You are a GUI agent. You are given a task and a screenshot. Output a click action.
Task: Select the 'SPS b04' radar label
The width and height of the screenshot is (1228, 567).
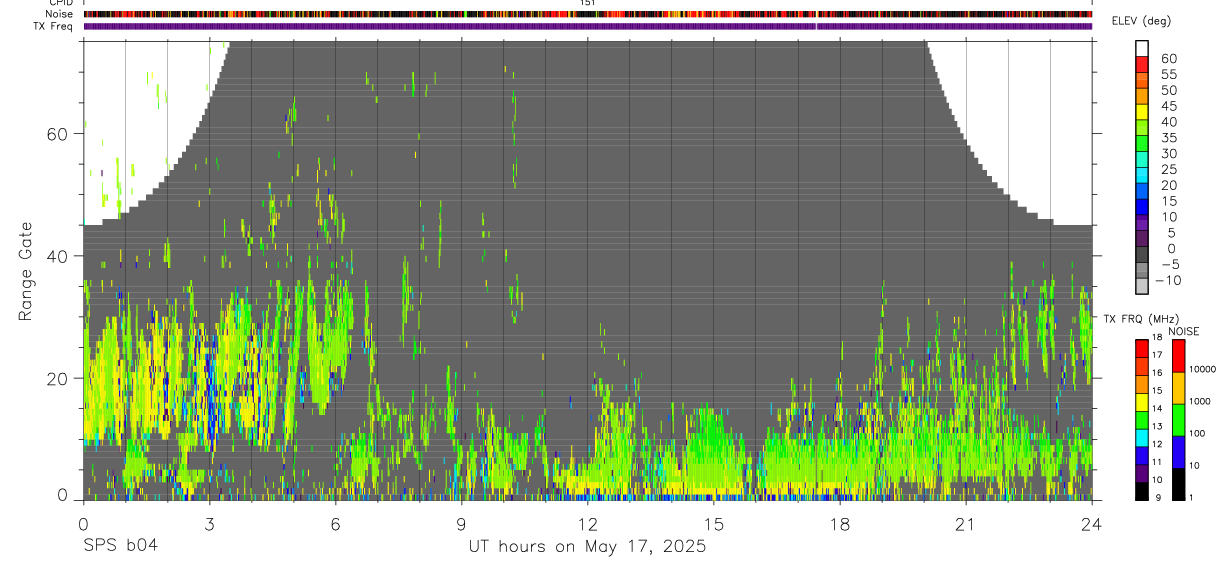point(120,547)
